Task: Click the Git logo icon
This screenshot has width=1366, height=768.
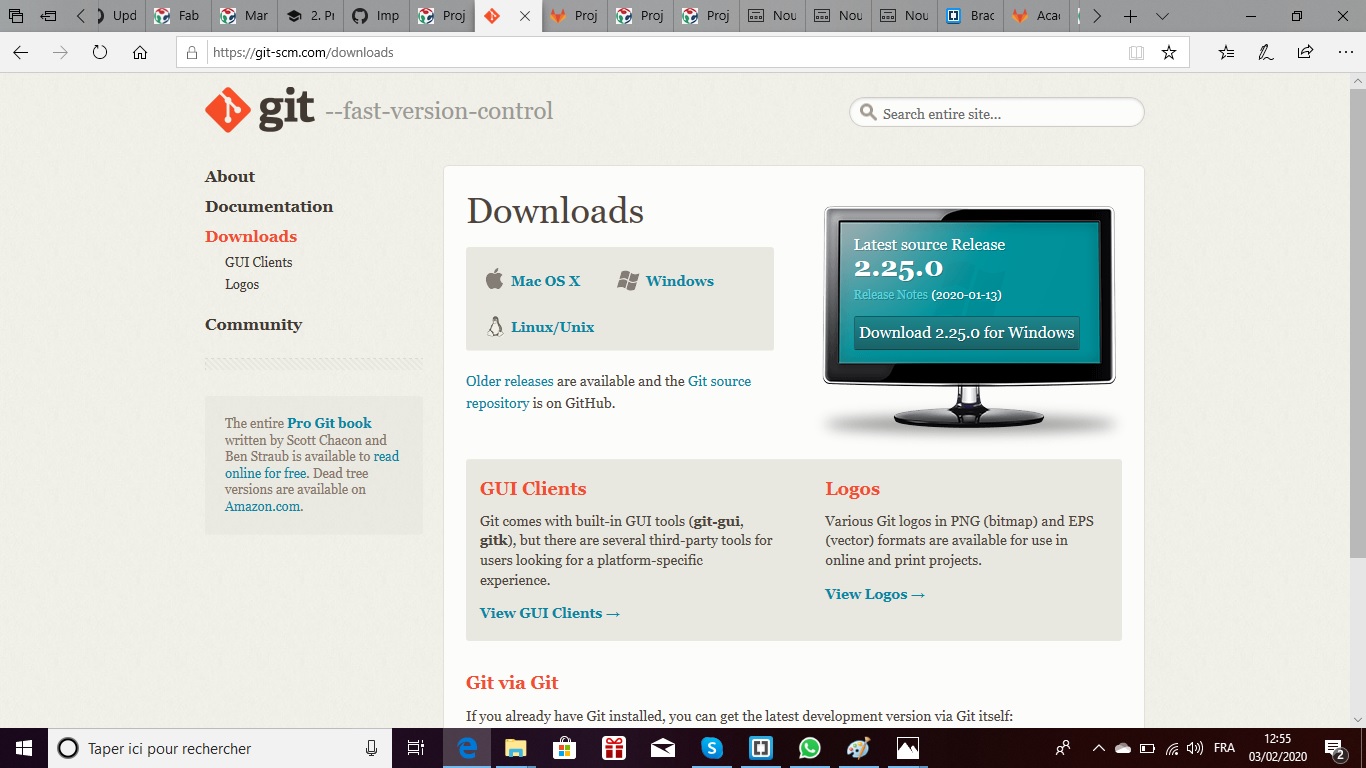Action: 228,110
